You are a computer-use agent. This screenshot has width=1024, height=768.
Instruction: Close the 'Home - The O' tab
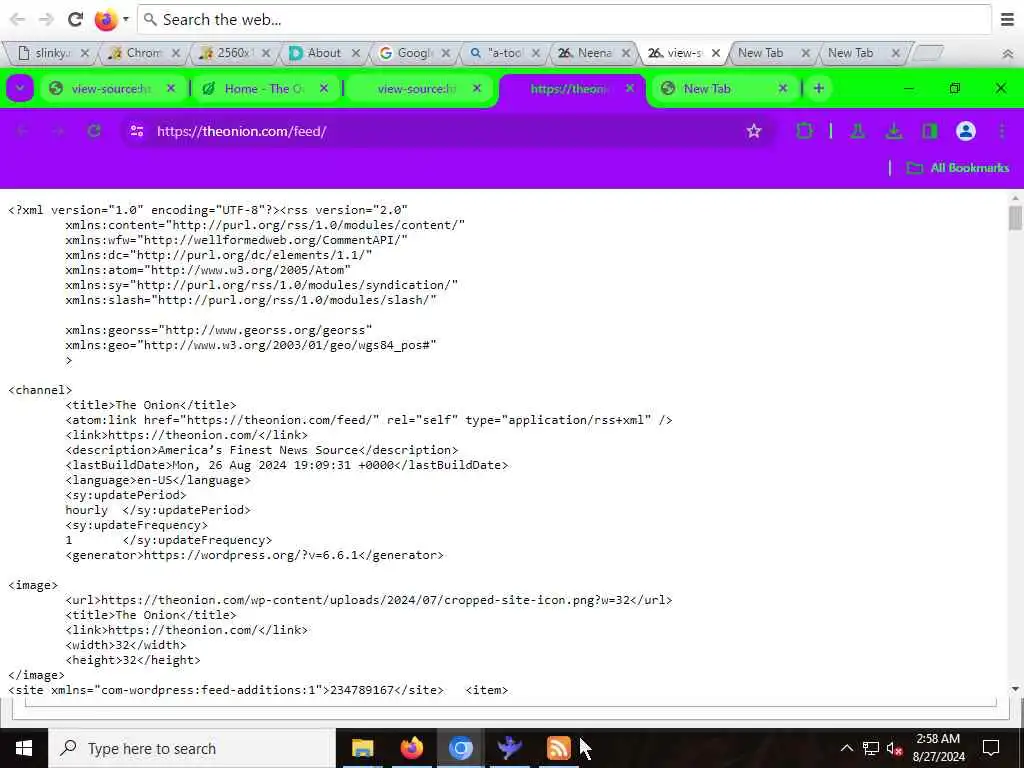(324, 88)
